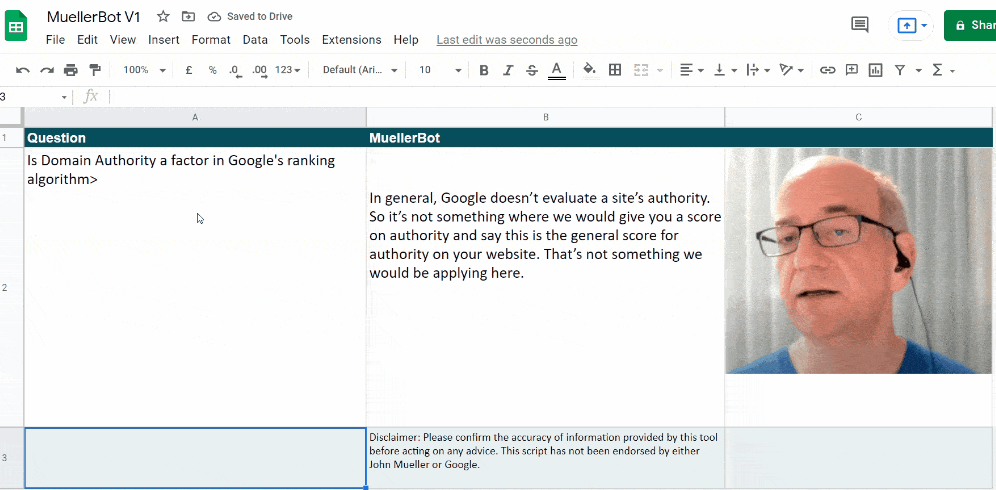The image size is (996, 490).
Task: Open text rotation dropdown
Action: (x=791, y=70)
